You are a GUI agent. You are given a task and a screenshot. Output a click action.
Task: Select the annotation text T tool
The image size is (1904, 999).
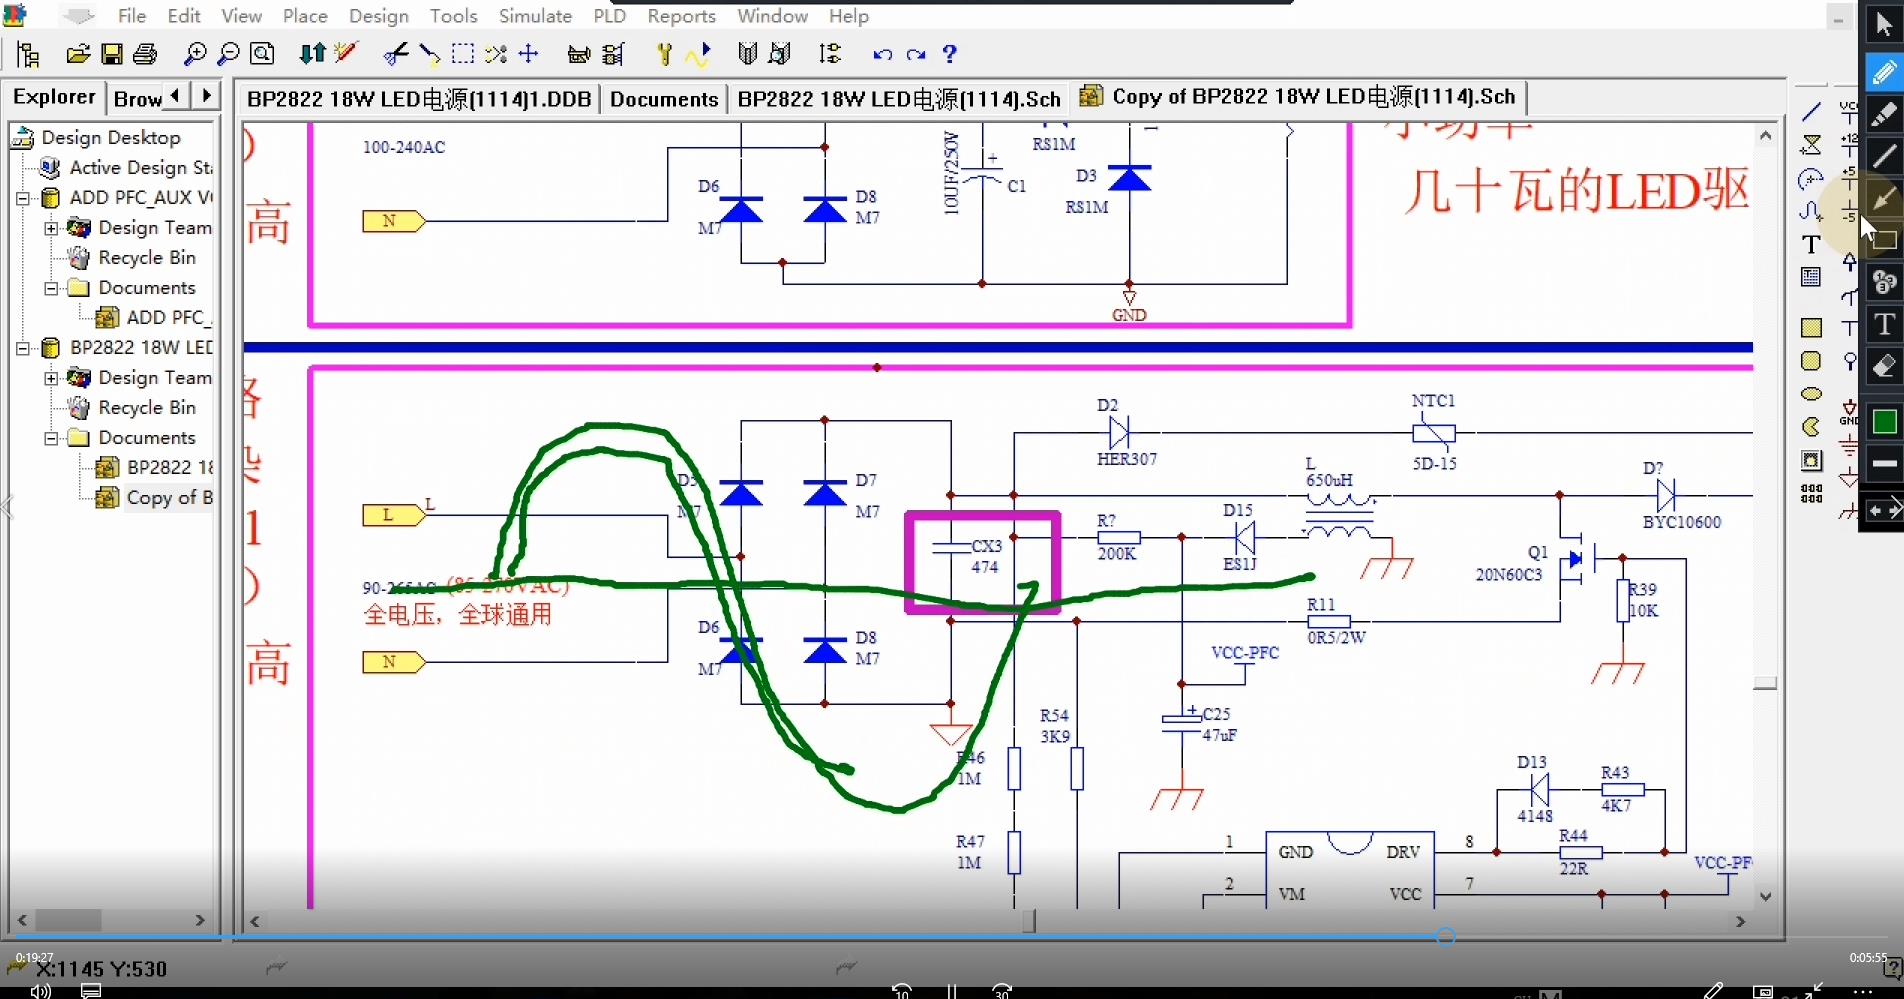pyautogui.click(x=1884, y=324)
